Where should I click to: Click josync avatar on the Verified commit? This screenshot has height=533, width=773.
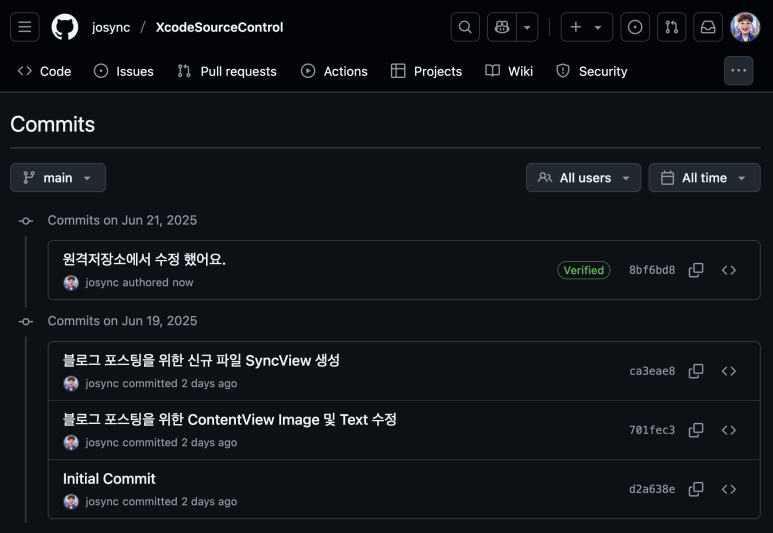click(x=71, y=283)
